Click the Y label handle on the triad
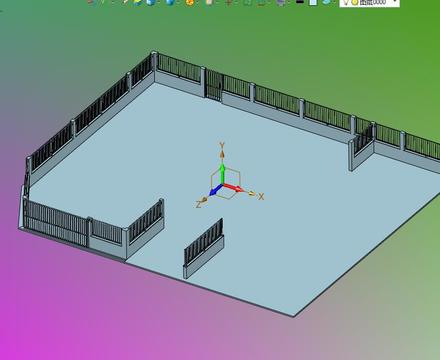The image size is (440, 360). 222,145
